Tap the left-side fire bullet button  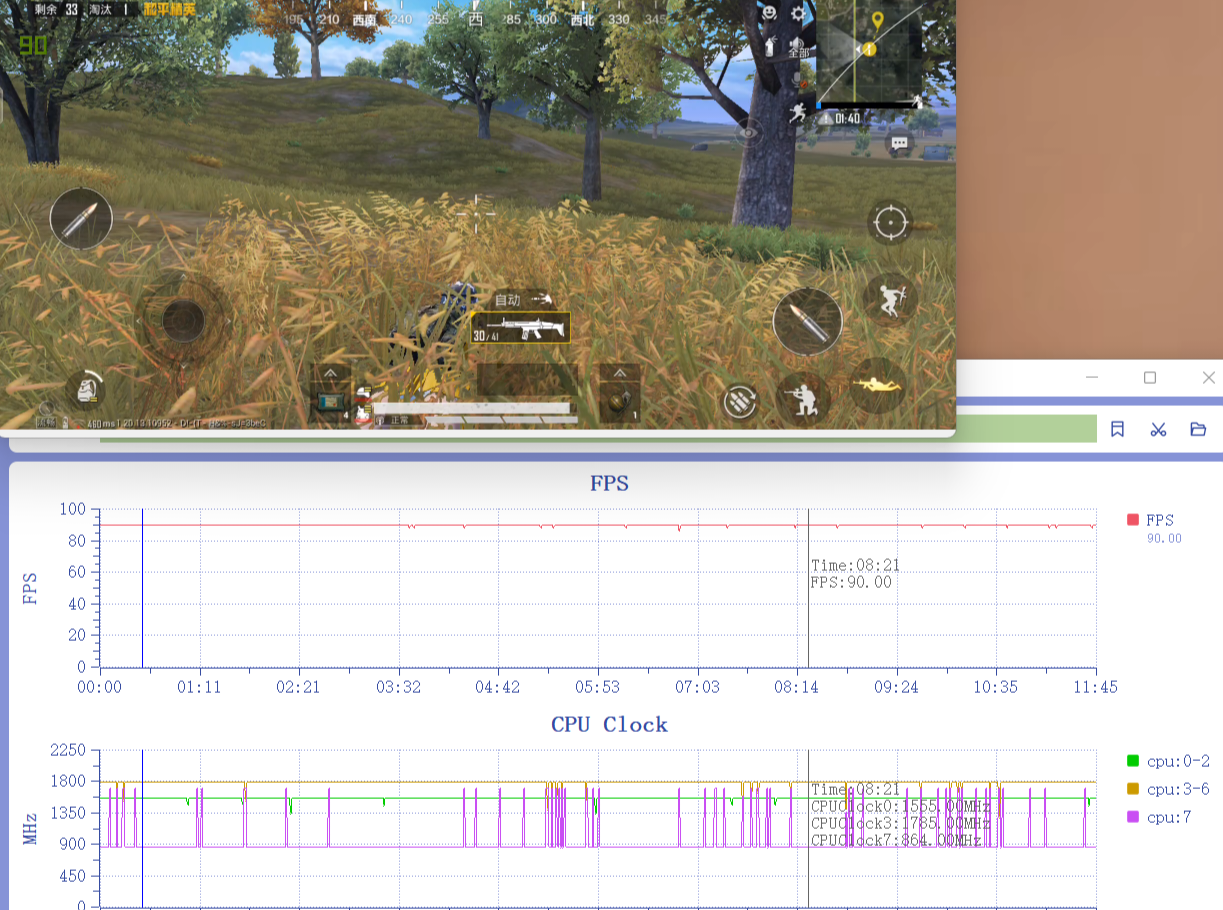[80, 219]
